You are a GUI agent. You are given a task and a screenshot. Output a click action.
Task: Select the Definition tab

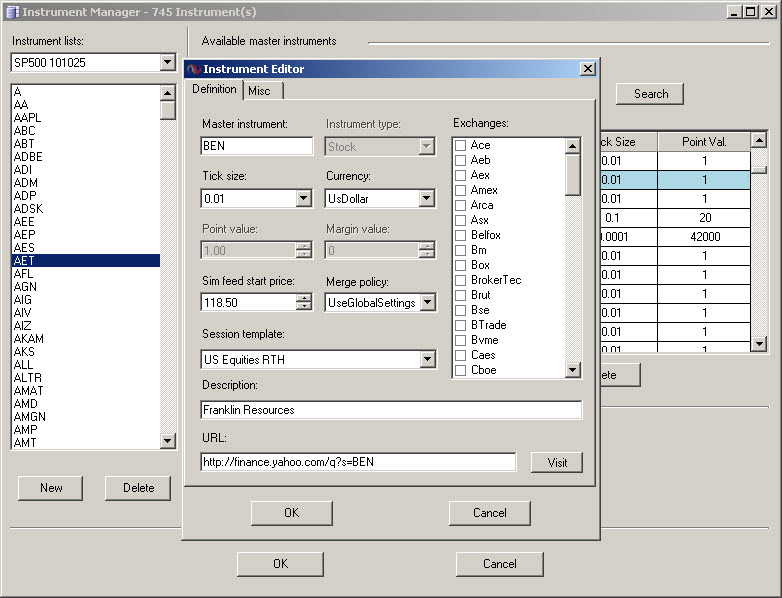(x=214, y=89)
